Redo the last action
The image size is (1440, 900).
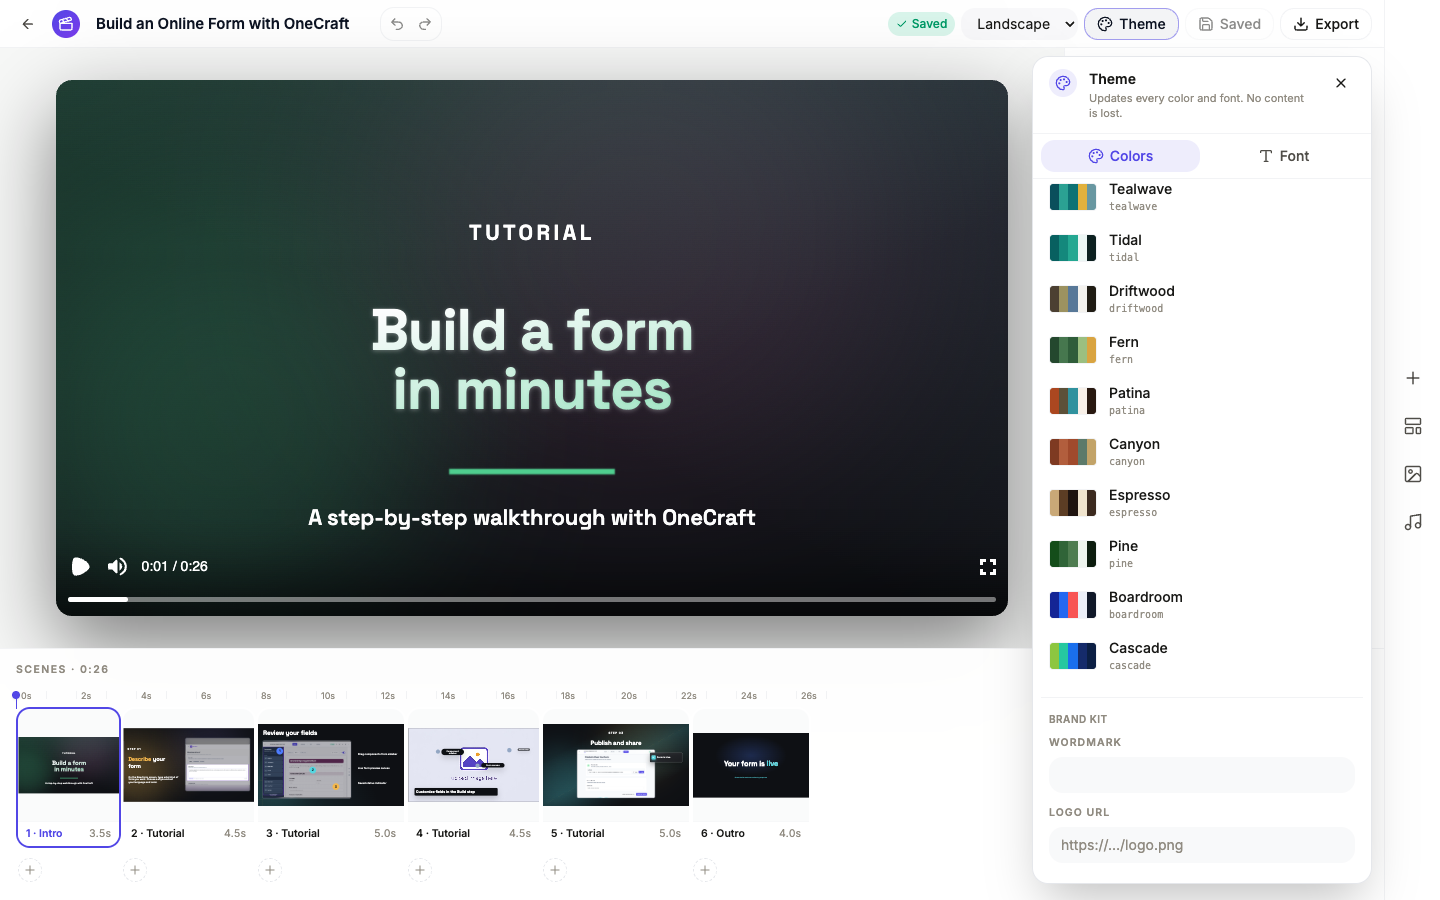pyautogui.click(x=425, y=24)
